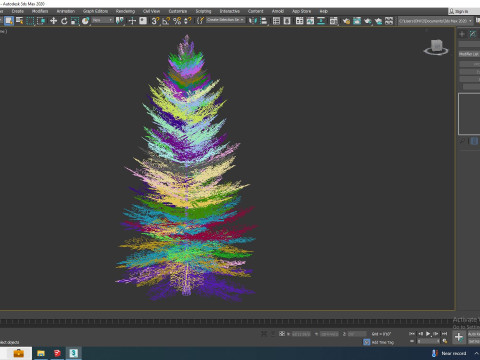Click Add Time Tag
480x360 pixels.
pos(383,342)
